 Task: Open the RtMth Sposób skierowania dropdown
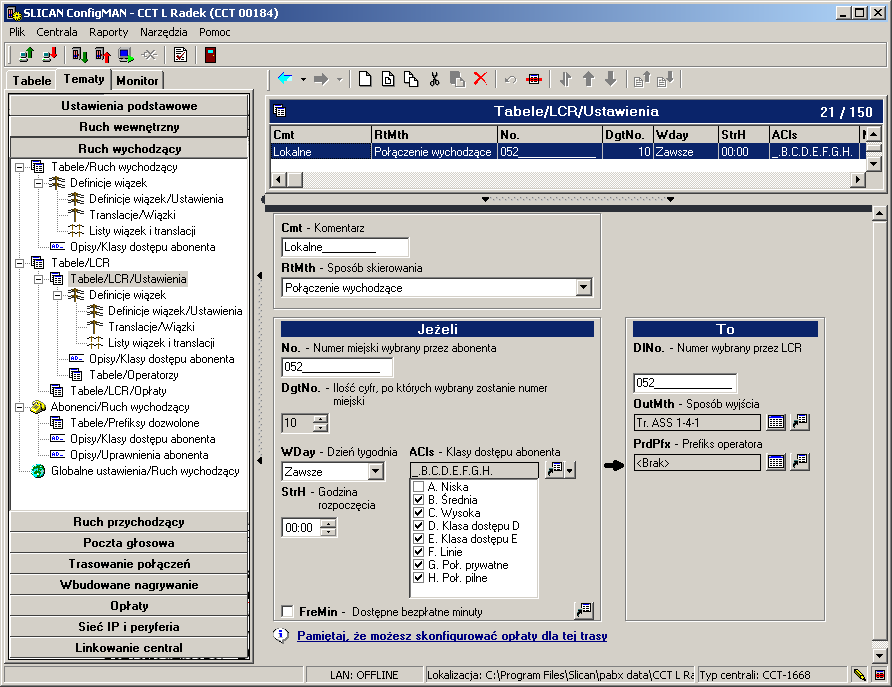coord(584,288)
